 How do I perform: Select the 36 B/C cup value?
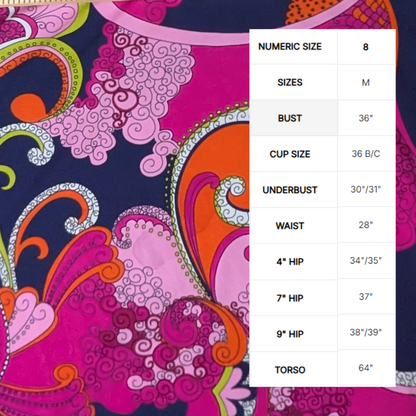tap(366, 154)
